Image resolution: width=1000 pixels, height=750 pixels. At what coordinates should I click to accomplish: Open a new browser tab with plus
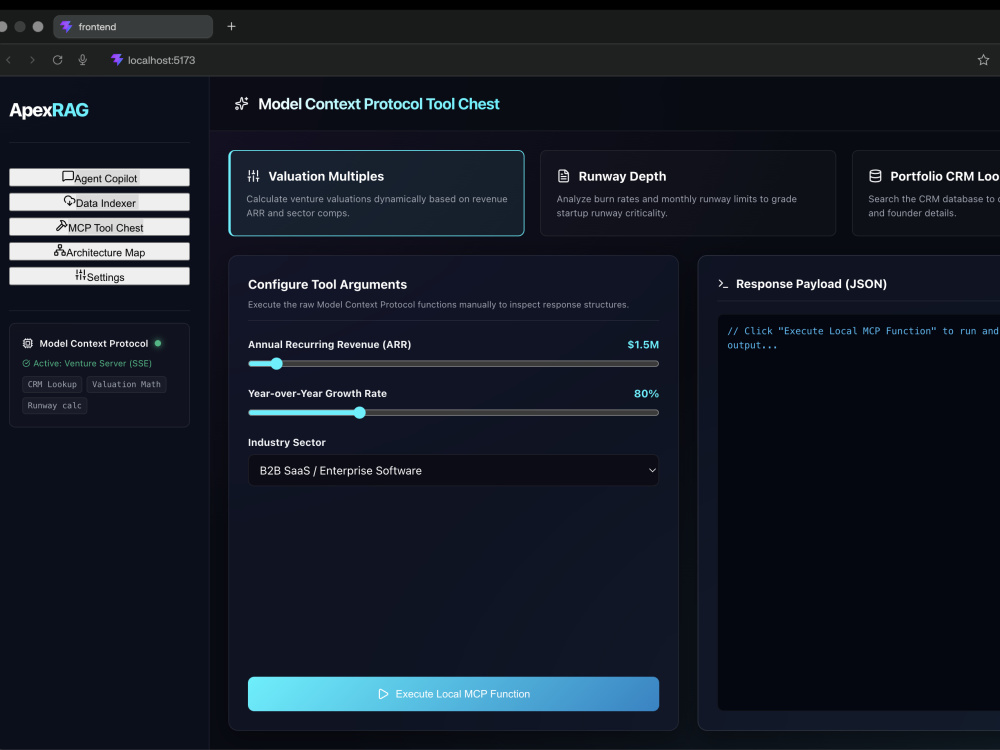(232, 26)
